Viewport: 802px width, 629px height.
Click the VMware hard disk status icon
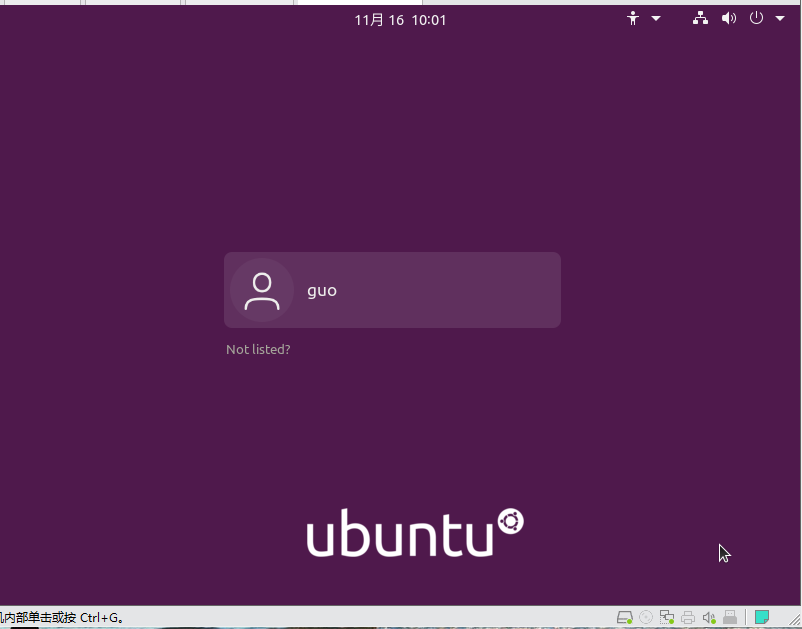click(625, 617)
